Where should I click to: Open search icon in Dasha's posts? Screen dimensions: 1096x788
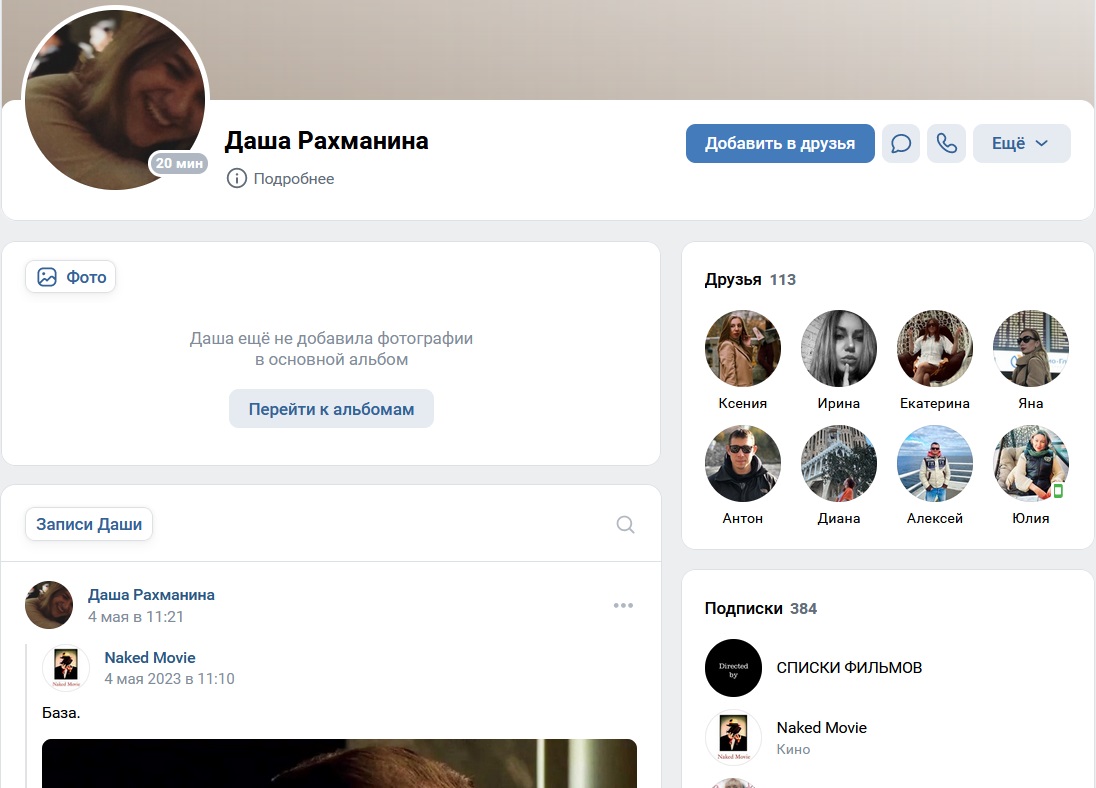click(x=626, y=524)
